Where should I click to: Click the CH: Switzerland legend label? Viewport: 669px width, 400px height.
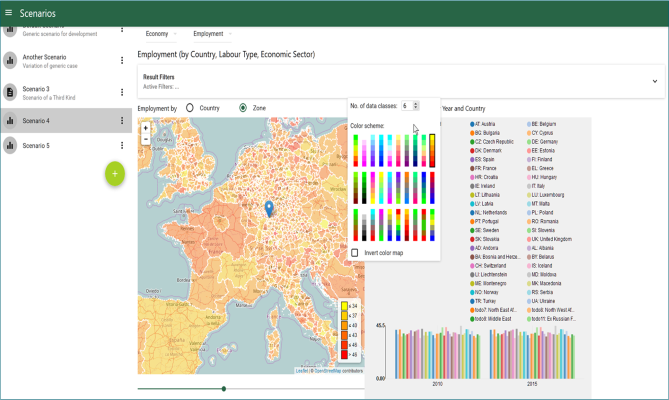[491, 266]
